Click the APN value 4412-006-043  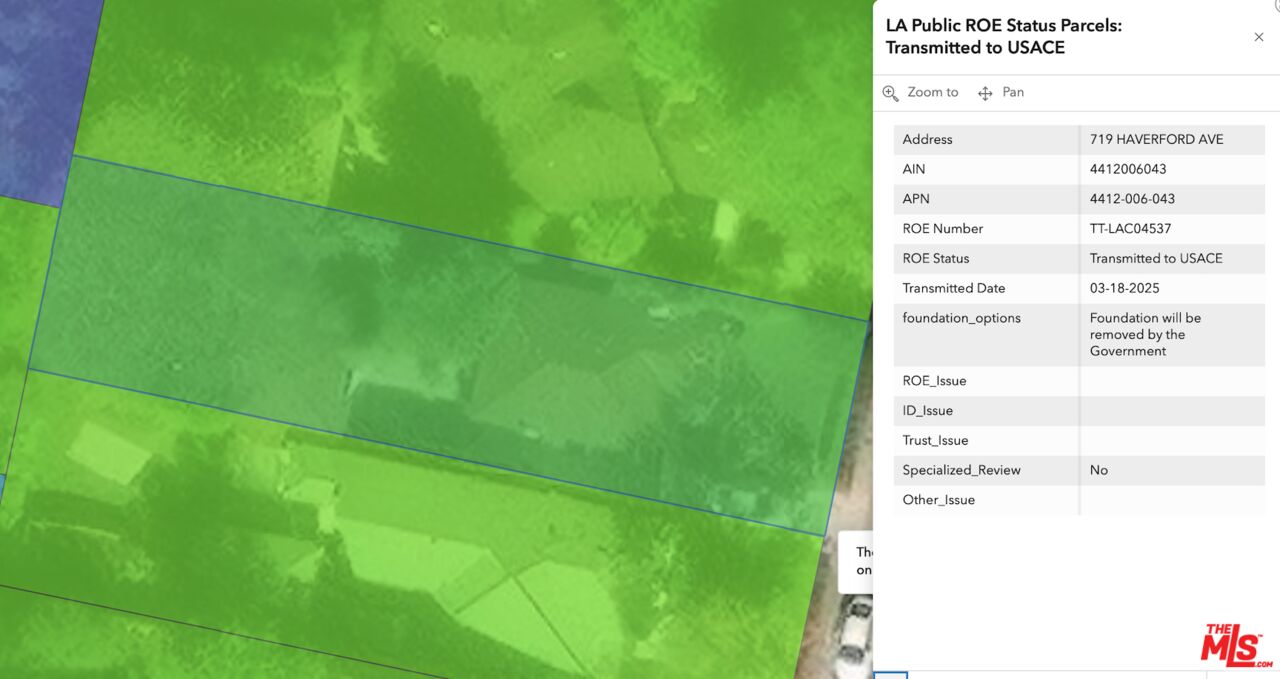(x=1132, y=199)
